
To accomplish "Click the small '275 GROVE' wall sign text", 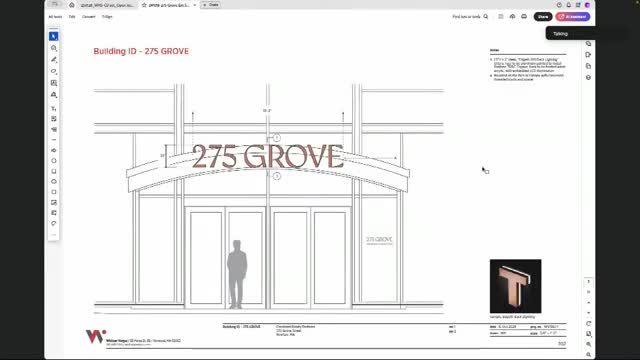I will 379,240.
